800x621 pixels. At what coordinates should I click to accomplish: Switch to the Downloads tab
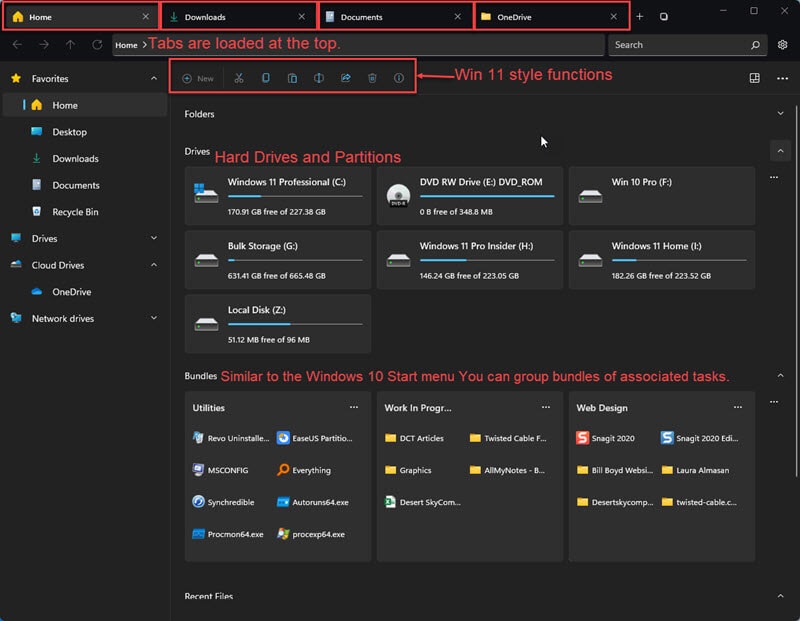tap(239, 17)
